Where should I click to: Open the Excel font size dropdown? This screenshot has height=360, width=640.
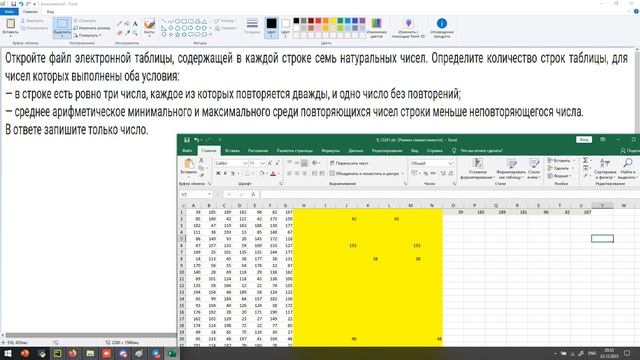pyautogui.click(x=262, y=163)
